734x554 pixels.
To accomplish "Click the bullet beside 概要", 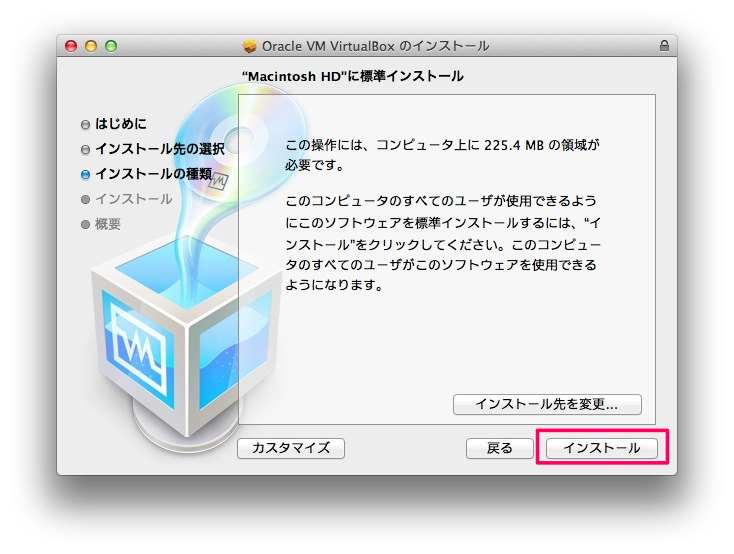I will point(85,225).
